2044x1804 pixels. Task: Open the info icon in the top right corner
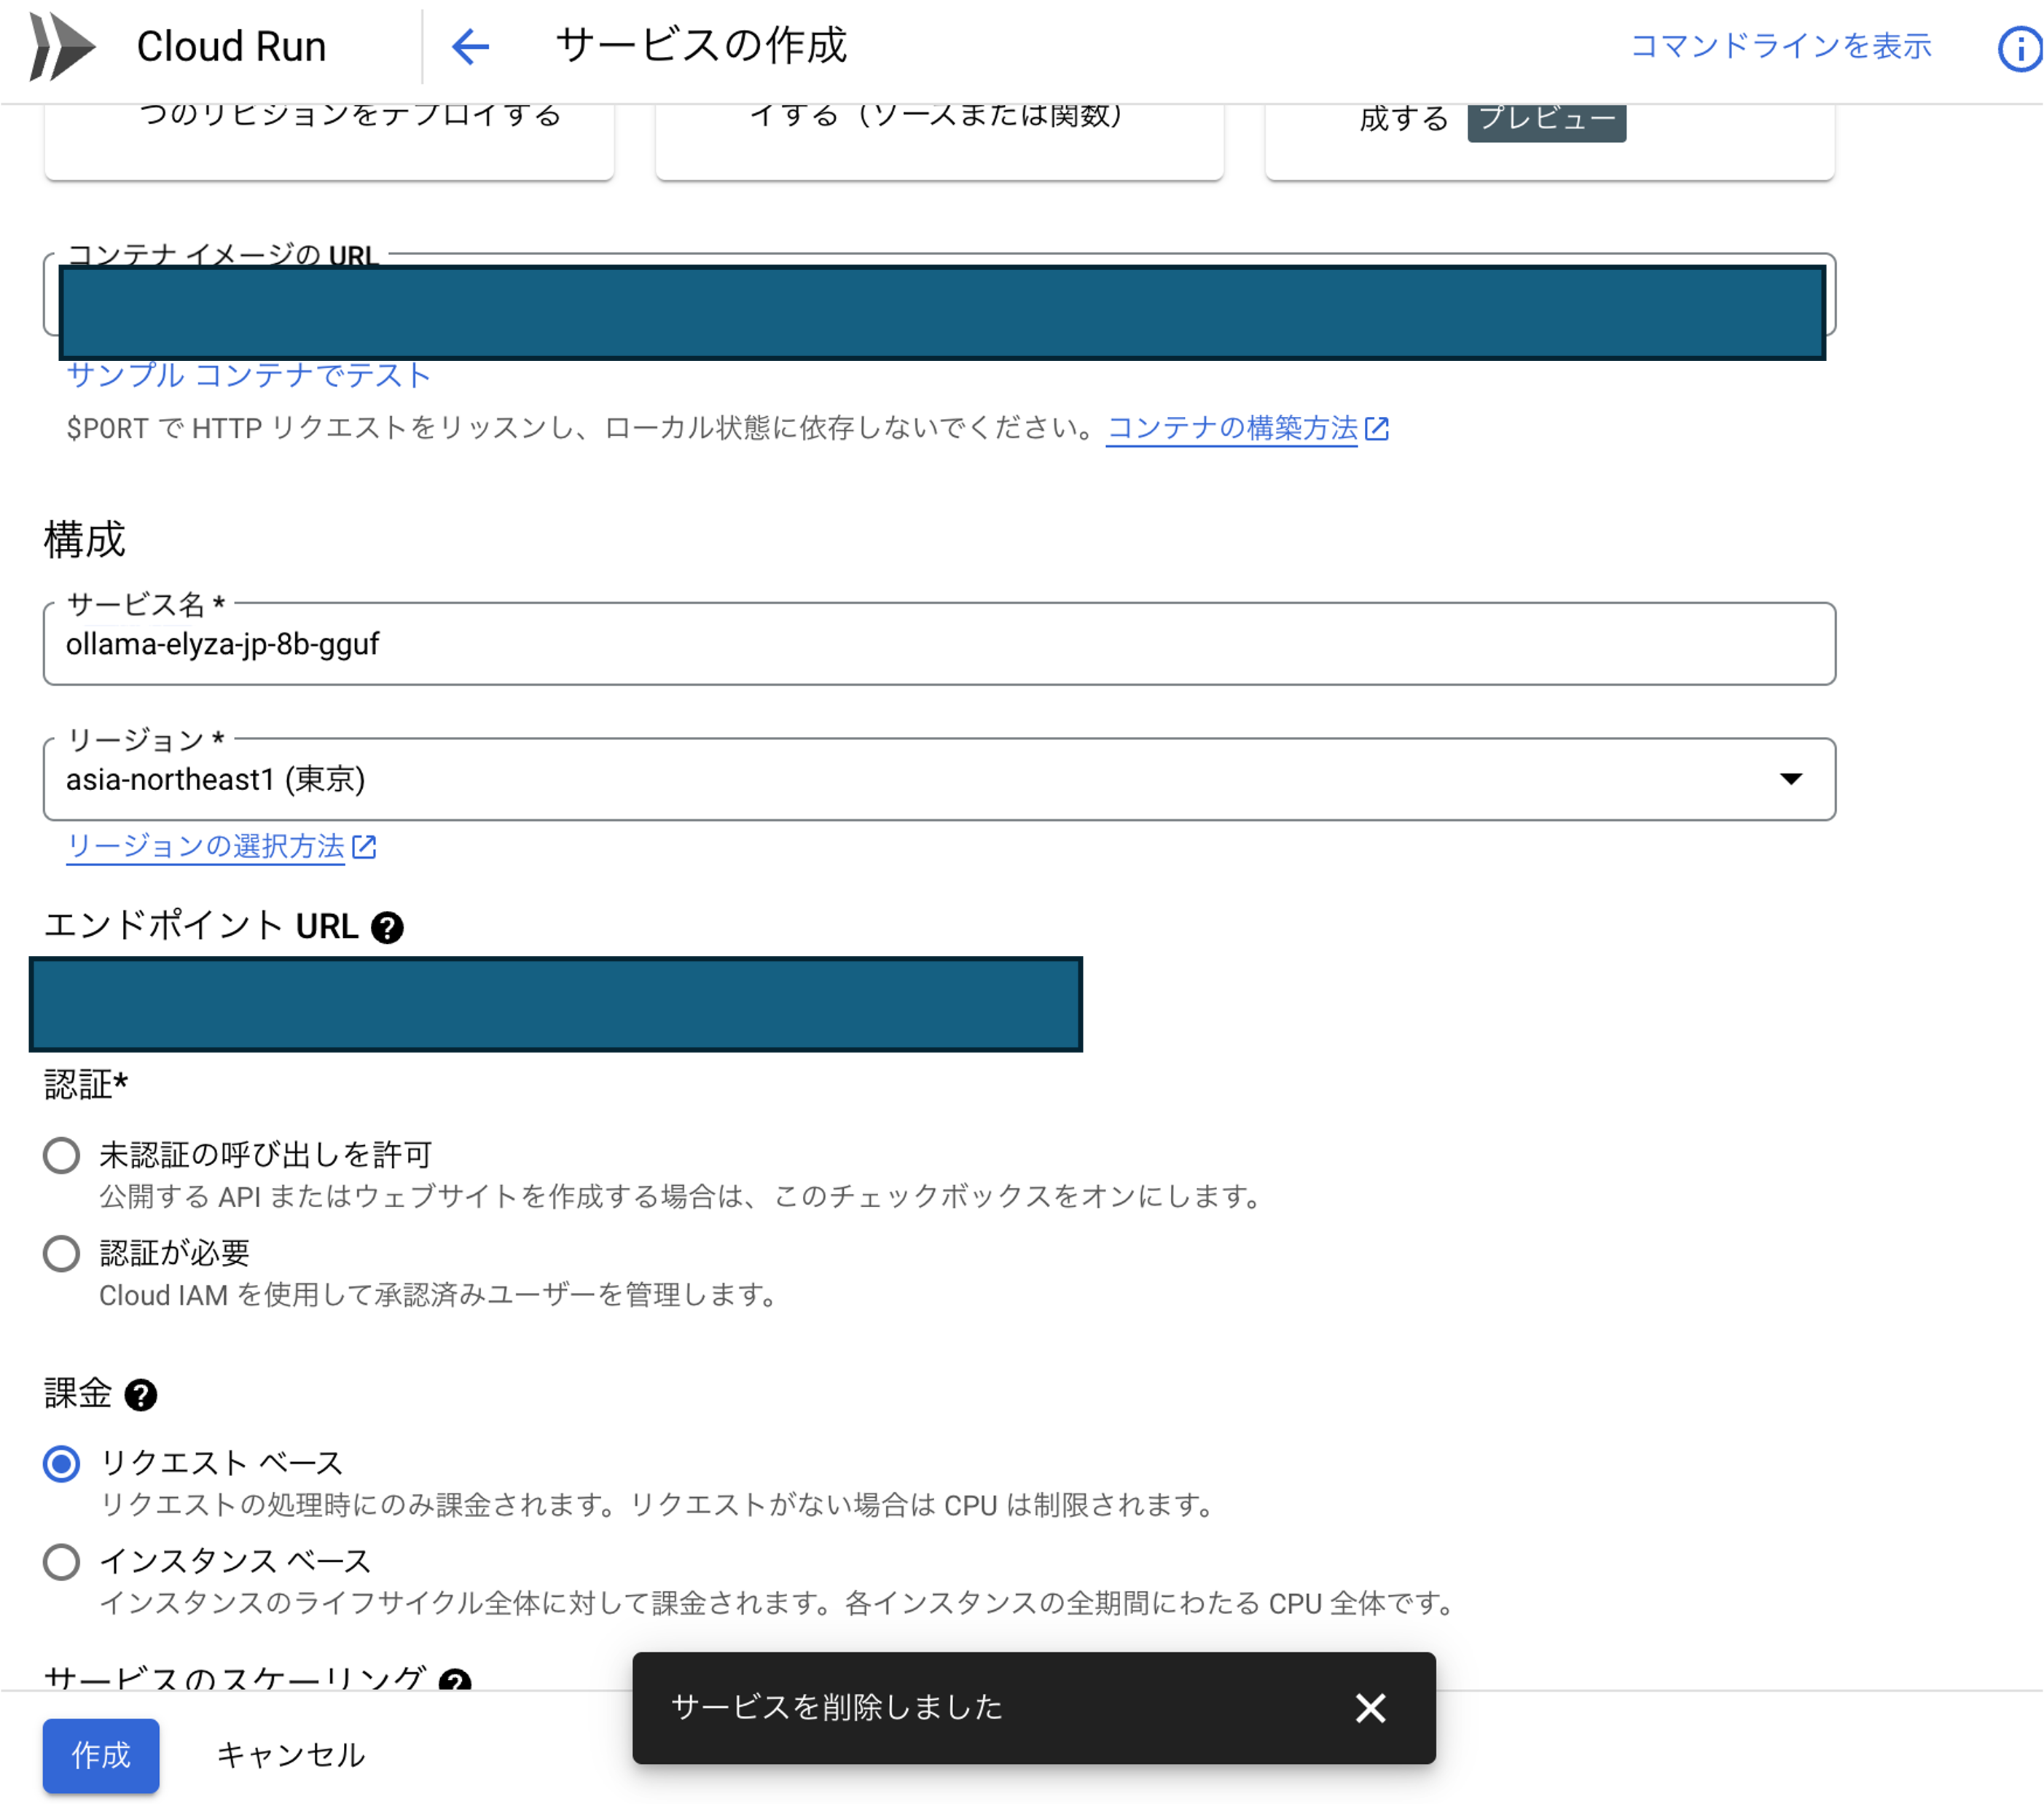[2019, 46]
